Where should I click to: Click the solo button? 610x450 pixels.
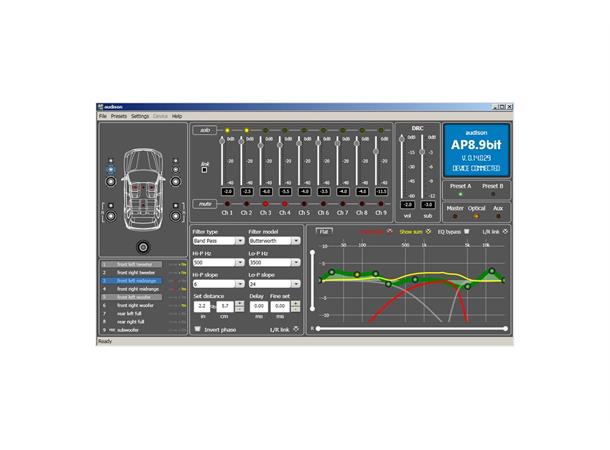coord(205,130)
